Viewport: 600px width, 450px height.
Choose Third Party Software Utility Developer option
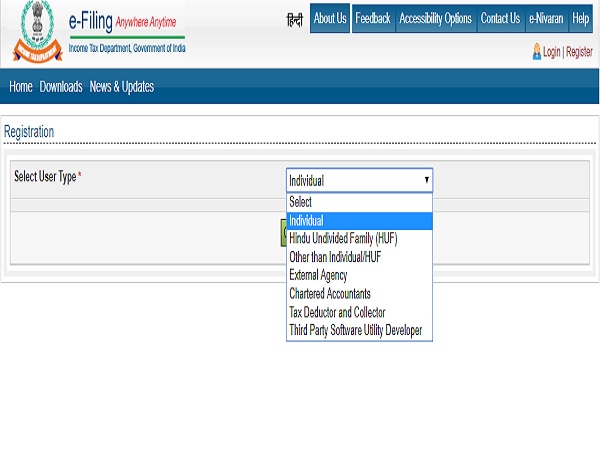(359, 330)
